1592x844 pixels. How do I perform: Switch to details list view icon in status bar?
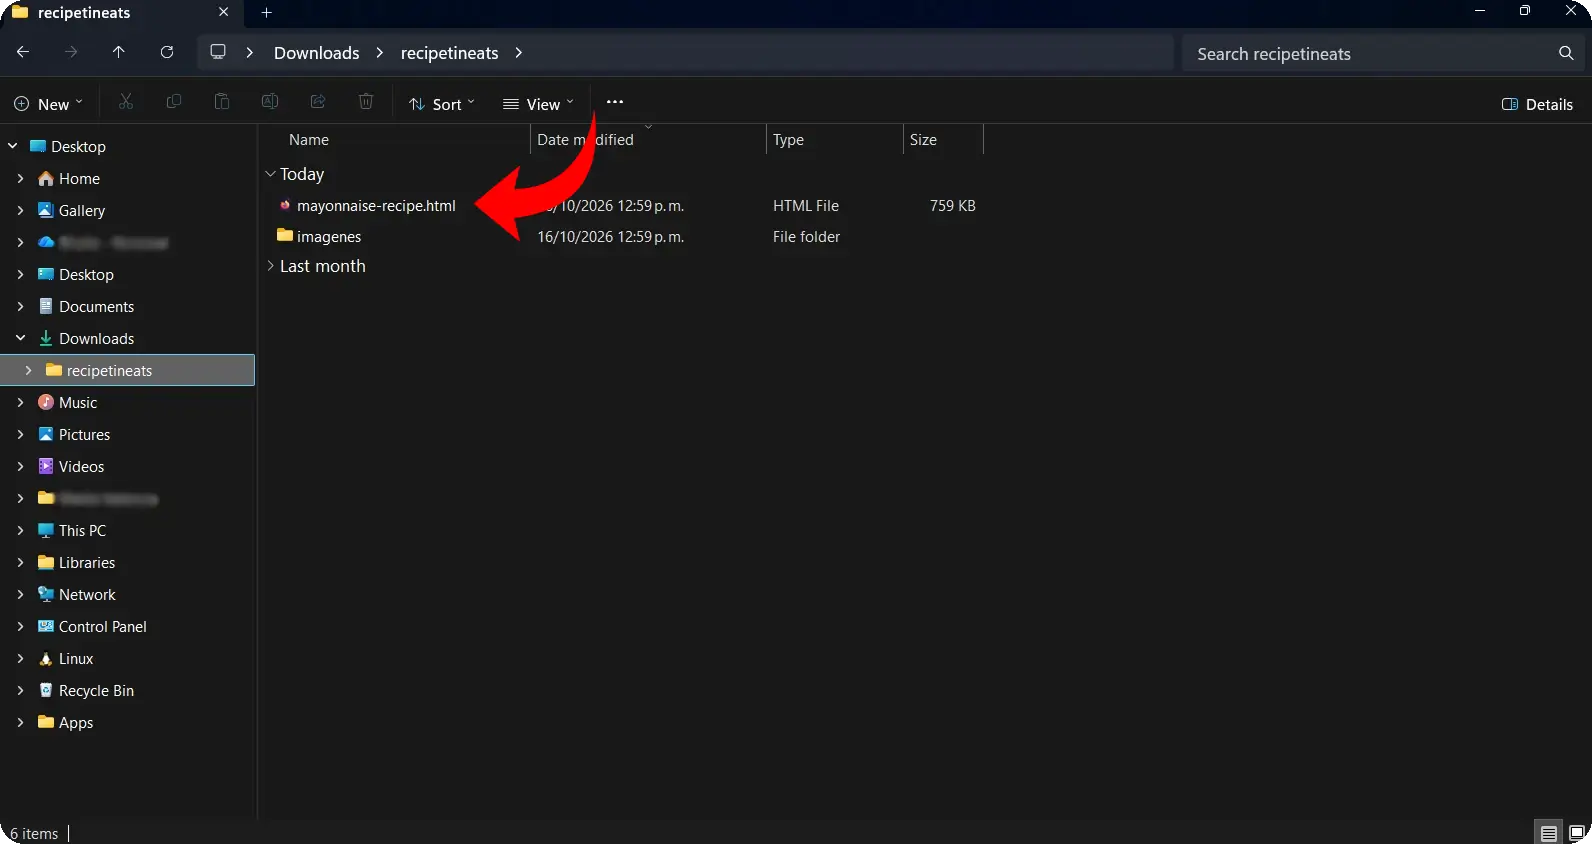tap(1549, 833)
